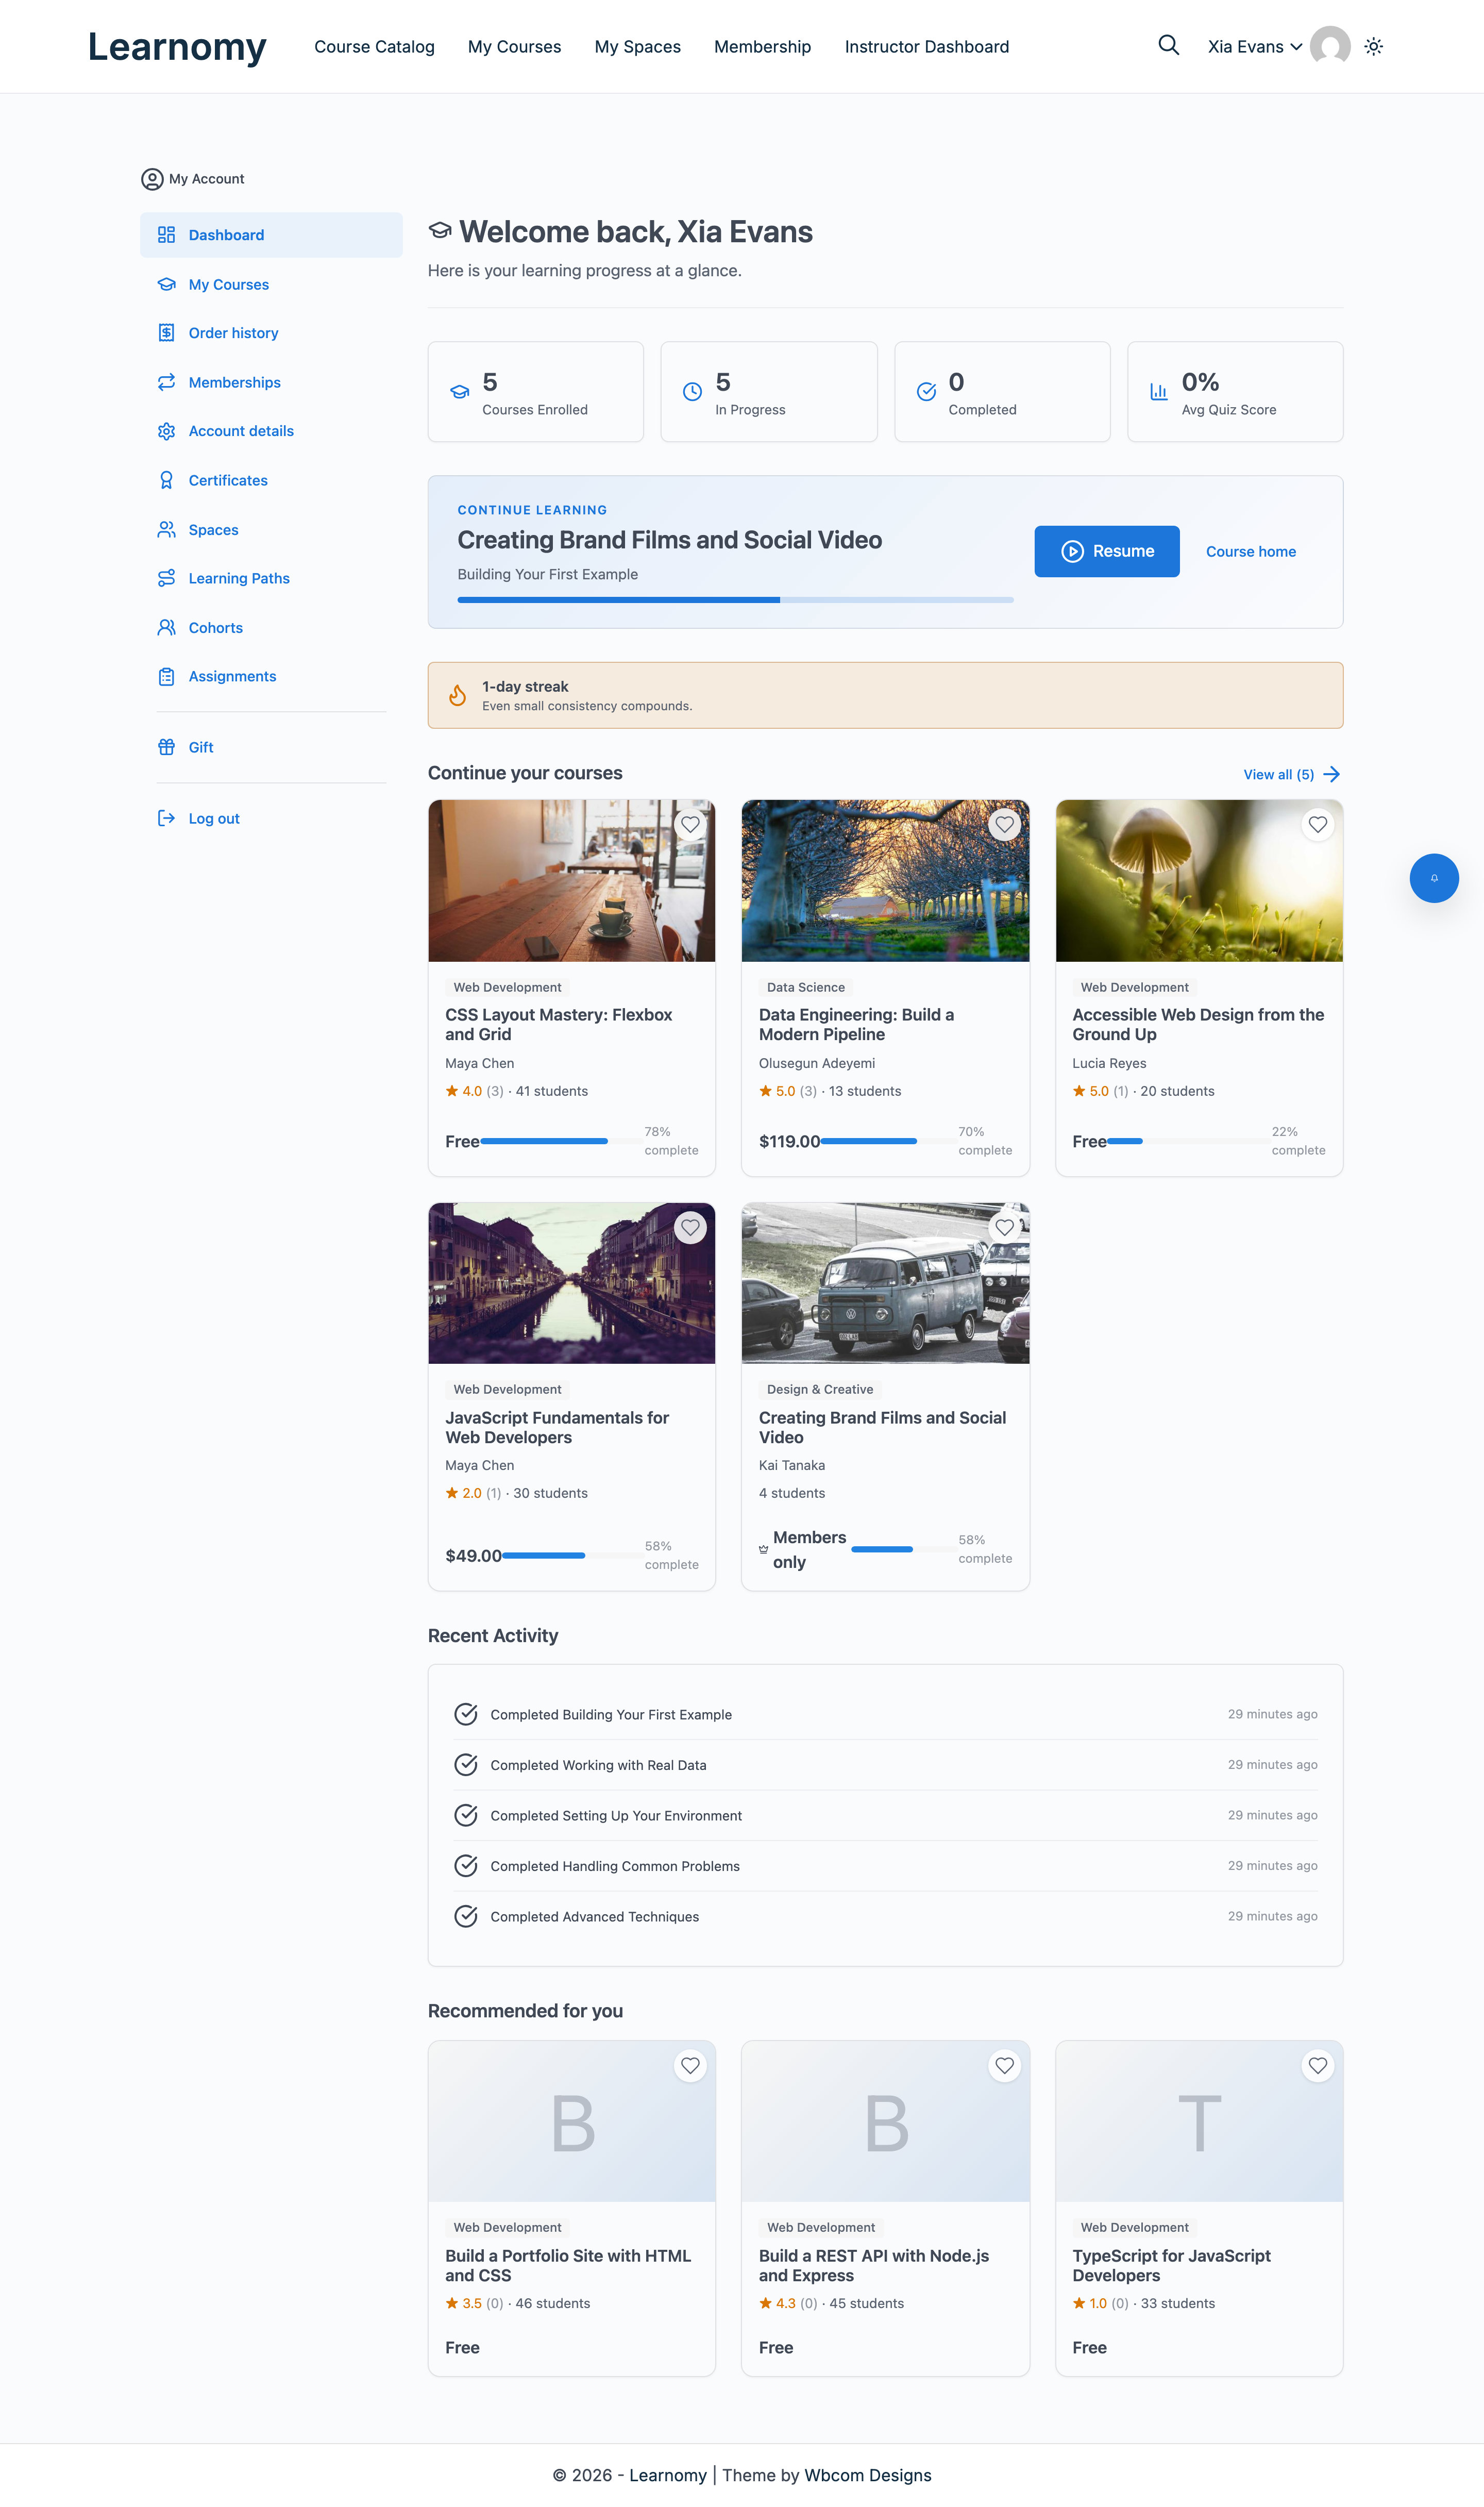Click the Avg Quiz Score chart icon
The width and height of the screenshot is (1484, 2507).
click(1158, 392)
